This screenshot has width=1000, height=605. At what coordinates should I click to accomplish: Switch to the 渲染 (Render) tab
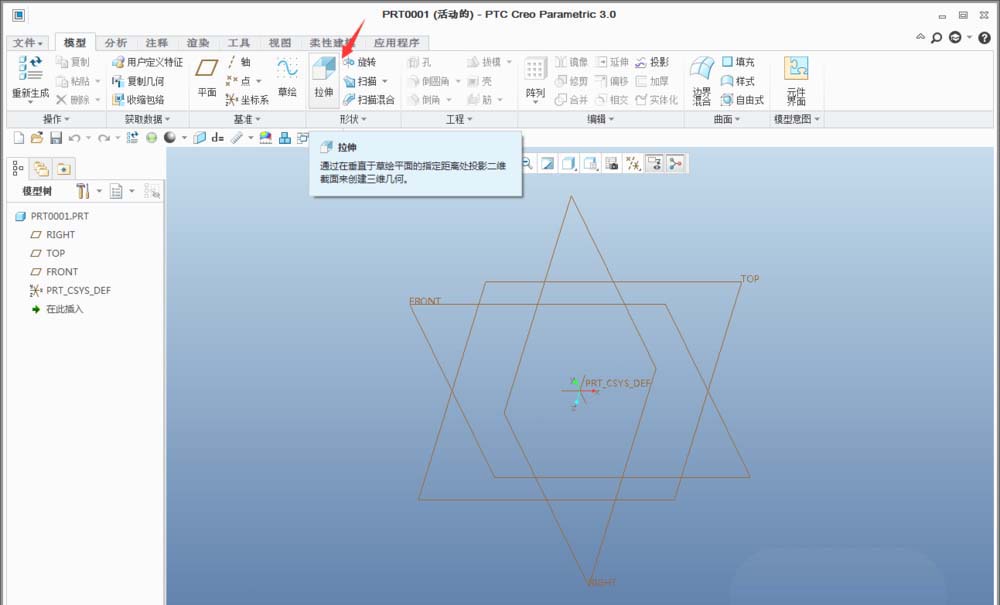[198, 43]
